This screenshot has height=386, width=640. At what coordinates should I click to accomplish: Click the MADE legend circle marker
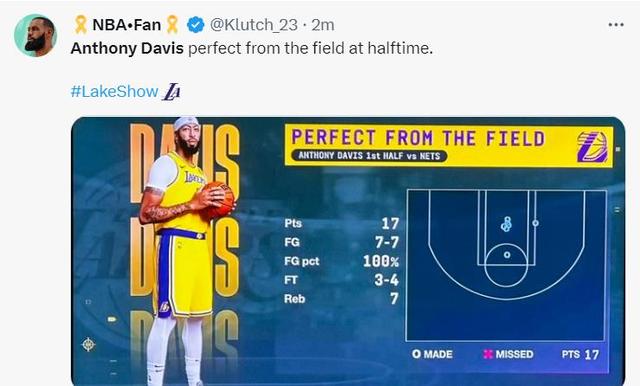(416, 354)
